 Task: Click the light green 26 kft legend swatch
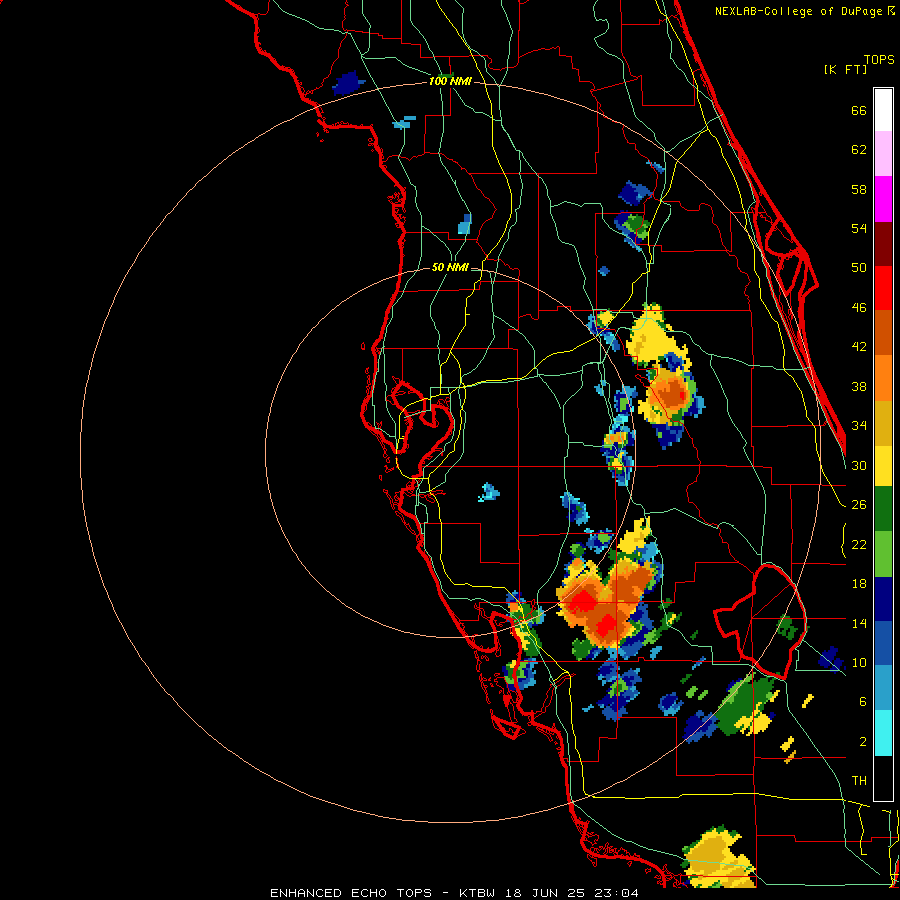(883, 554)
